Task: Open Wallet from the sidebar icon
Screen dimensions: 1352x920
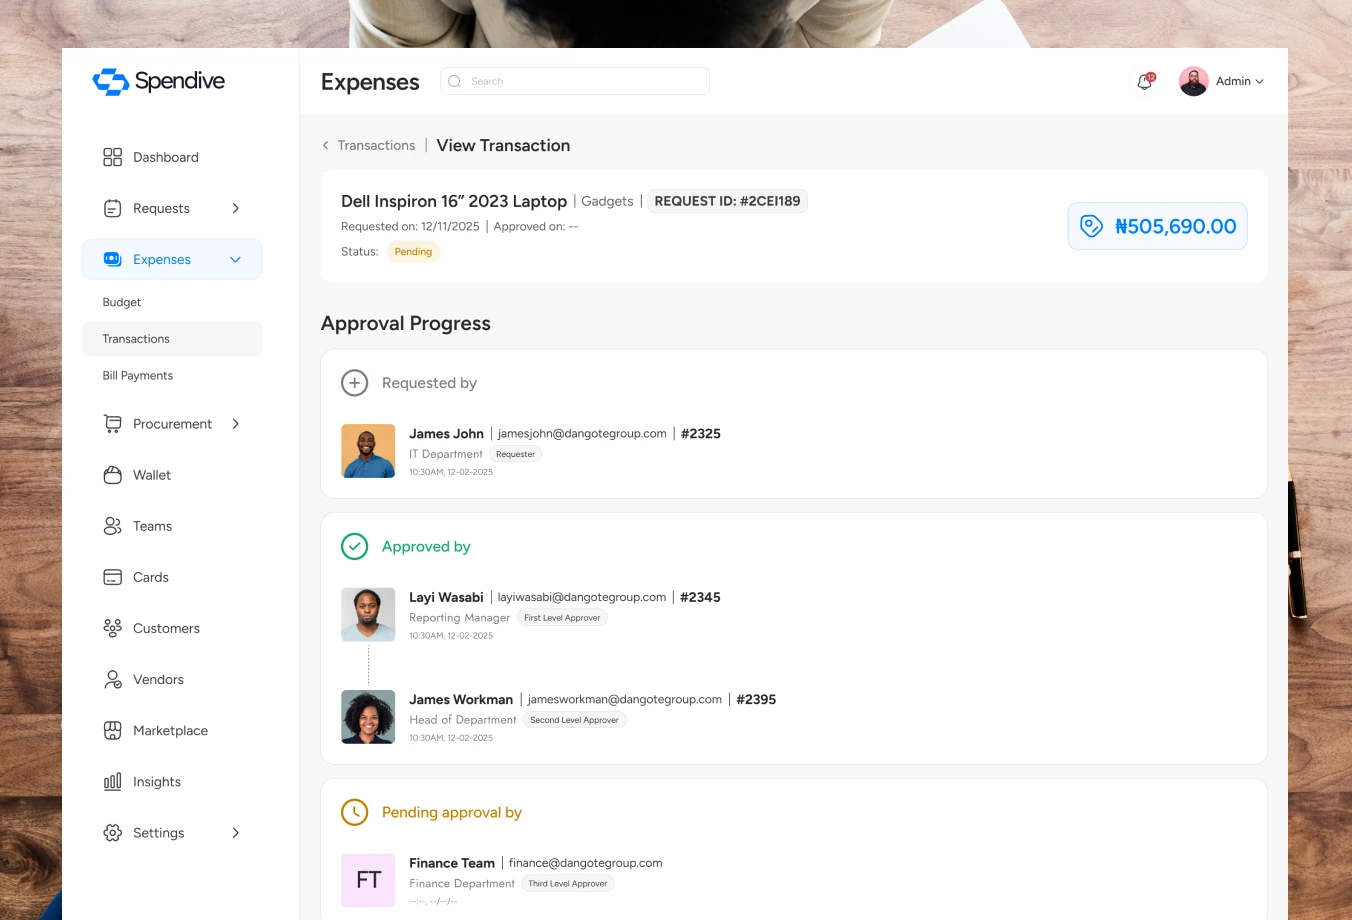Action: [x=112, y=475]
